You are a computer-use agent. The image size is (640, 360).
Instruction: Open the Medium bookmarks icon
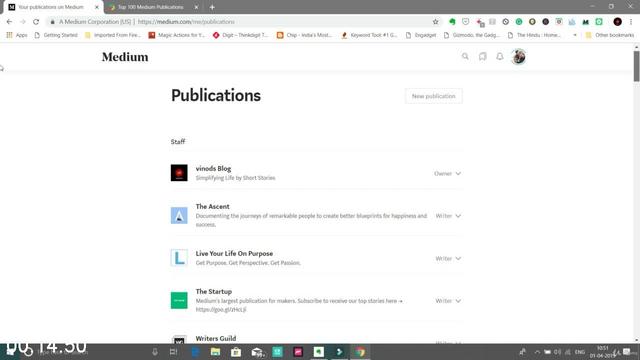tap(482, 56)
